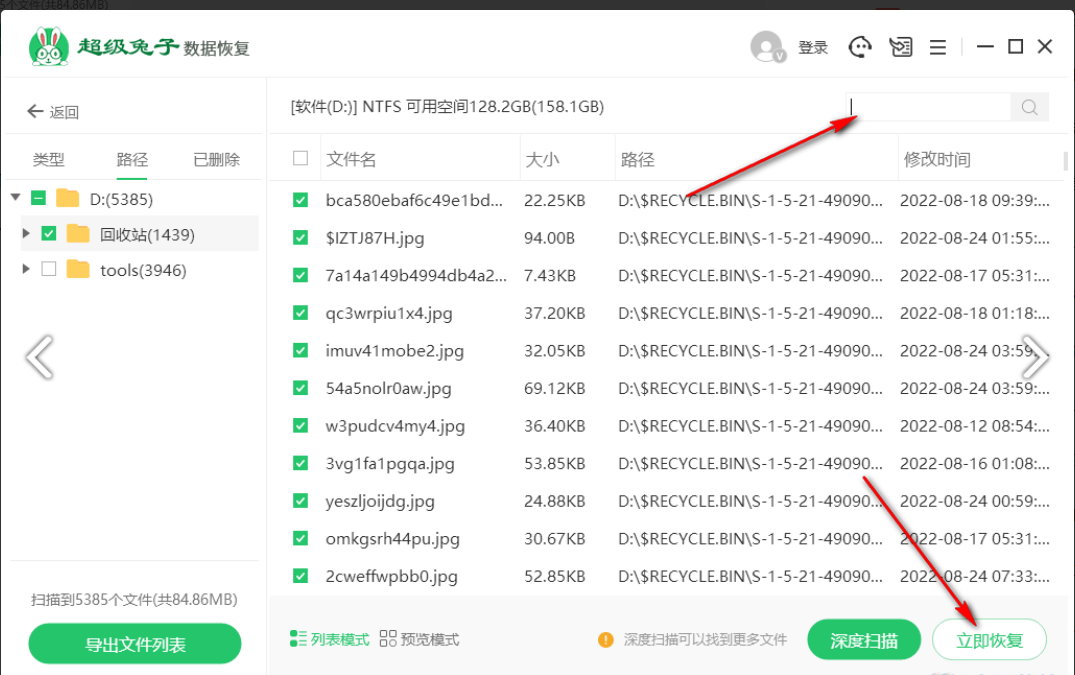The height and width of the screenshot is (675, 1075).
Task: Uncheck the 回收站(1439) tree checkbox
Action: click(x=49, y=234)
